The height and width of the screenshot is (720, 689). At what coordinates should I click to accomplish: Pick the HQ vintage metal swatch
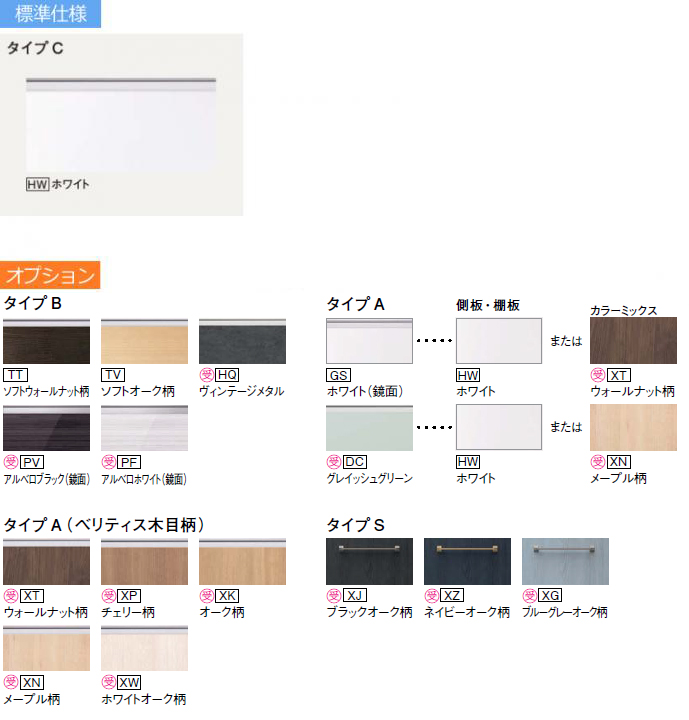(242, 342)
